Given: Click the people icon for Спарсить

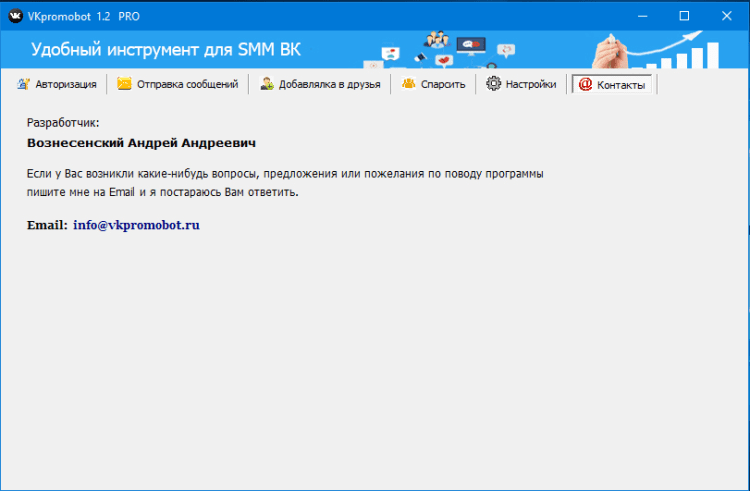Looking at the screenshot, I should pos(408,84).
